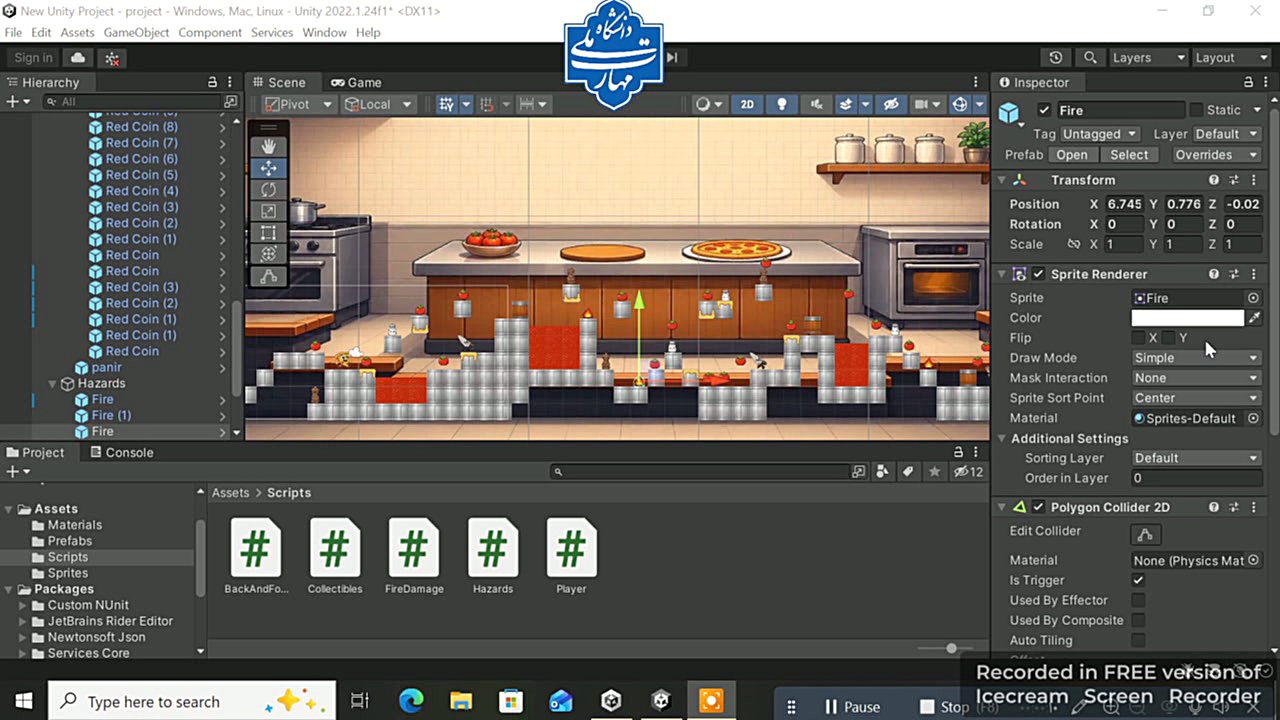1280x720 pixels.
Task: Lock the Hierarchy panel
Action: [x=212, y=83]
